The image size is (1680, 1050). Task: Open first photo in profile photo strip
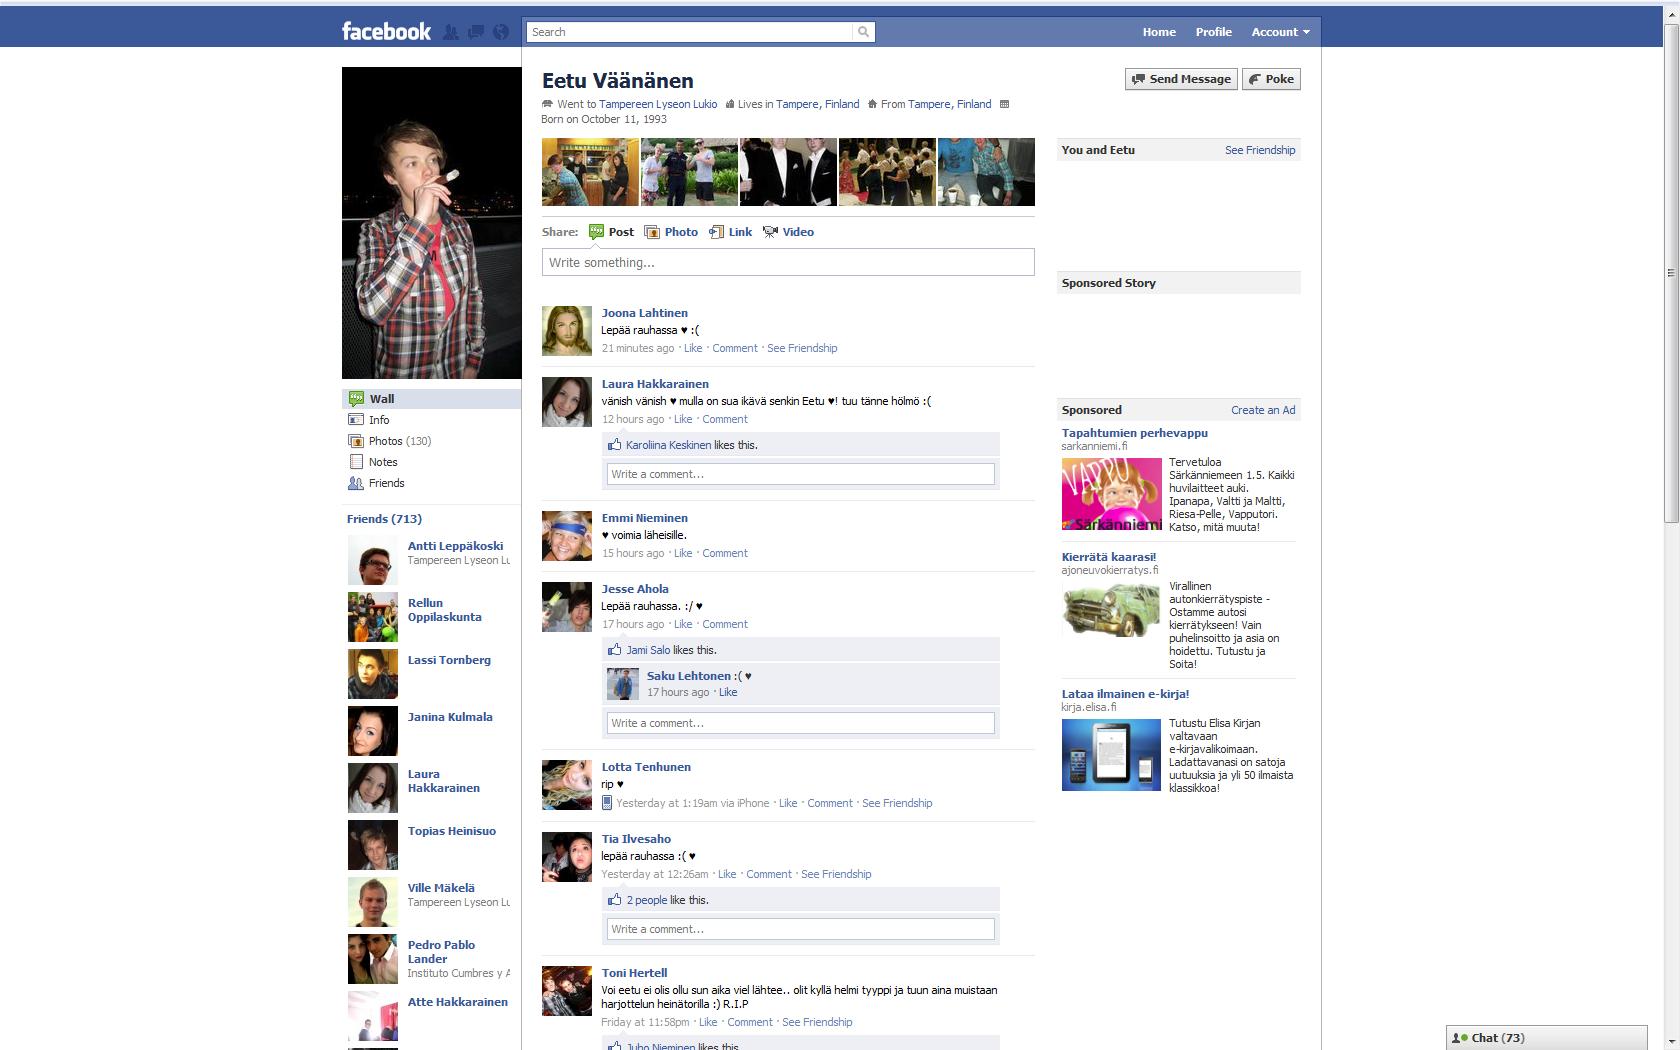[x=590, y=172]
